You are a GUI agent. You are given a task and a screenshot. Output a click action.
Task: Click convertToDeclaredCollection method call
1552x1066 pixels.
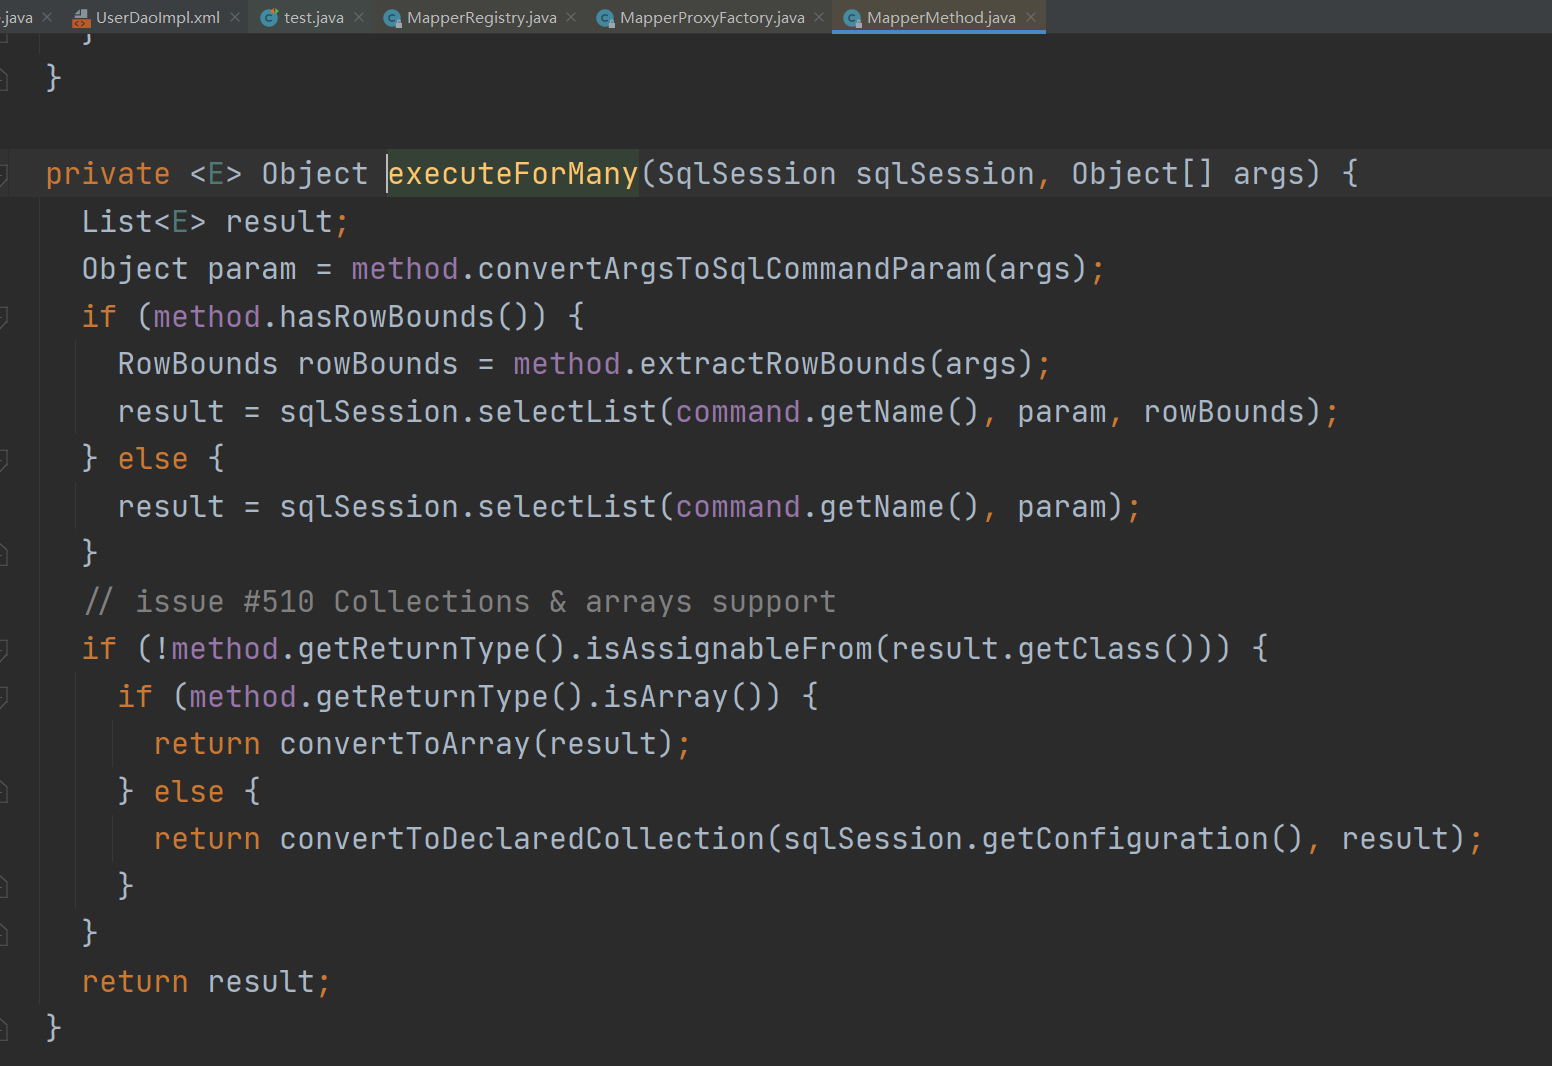[x=522, y=839]
